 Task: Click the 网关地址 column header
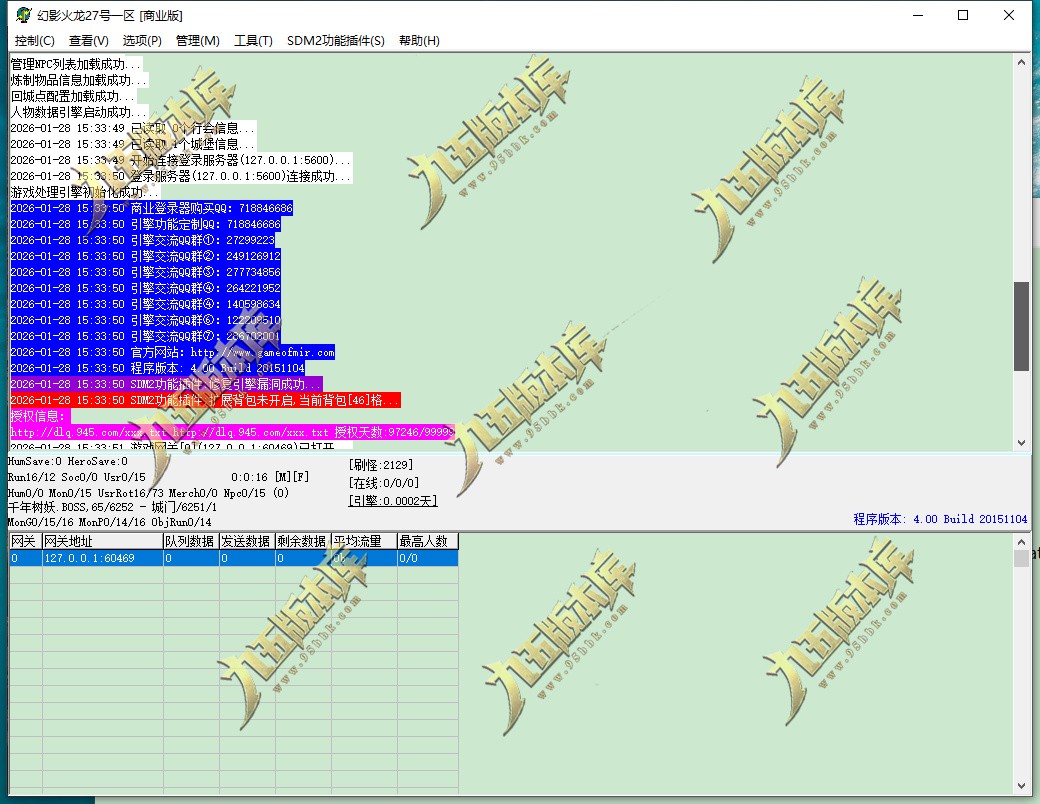[x=103, y=541]
